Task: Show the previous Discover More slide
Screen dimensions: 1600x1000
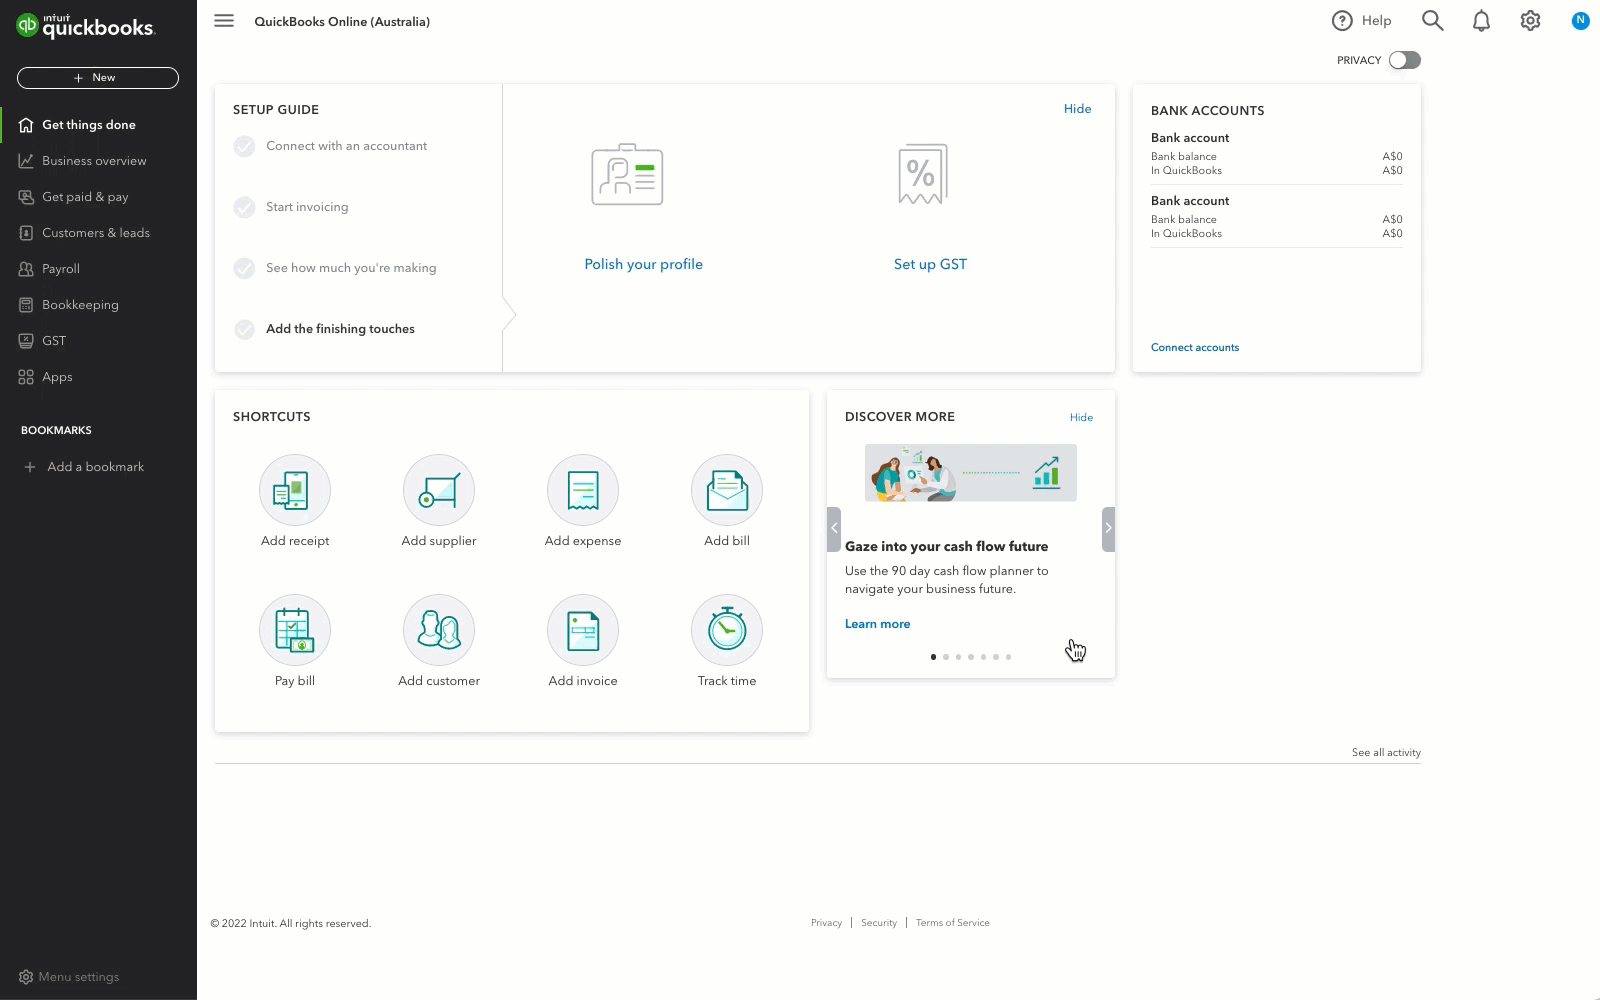Action: (x=834, y=529)
